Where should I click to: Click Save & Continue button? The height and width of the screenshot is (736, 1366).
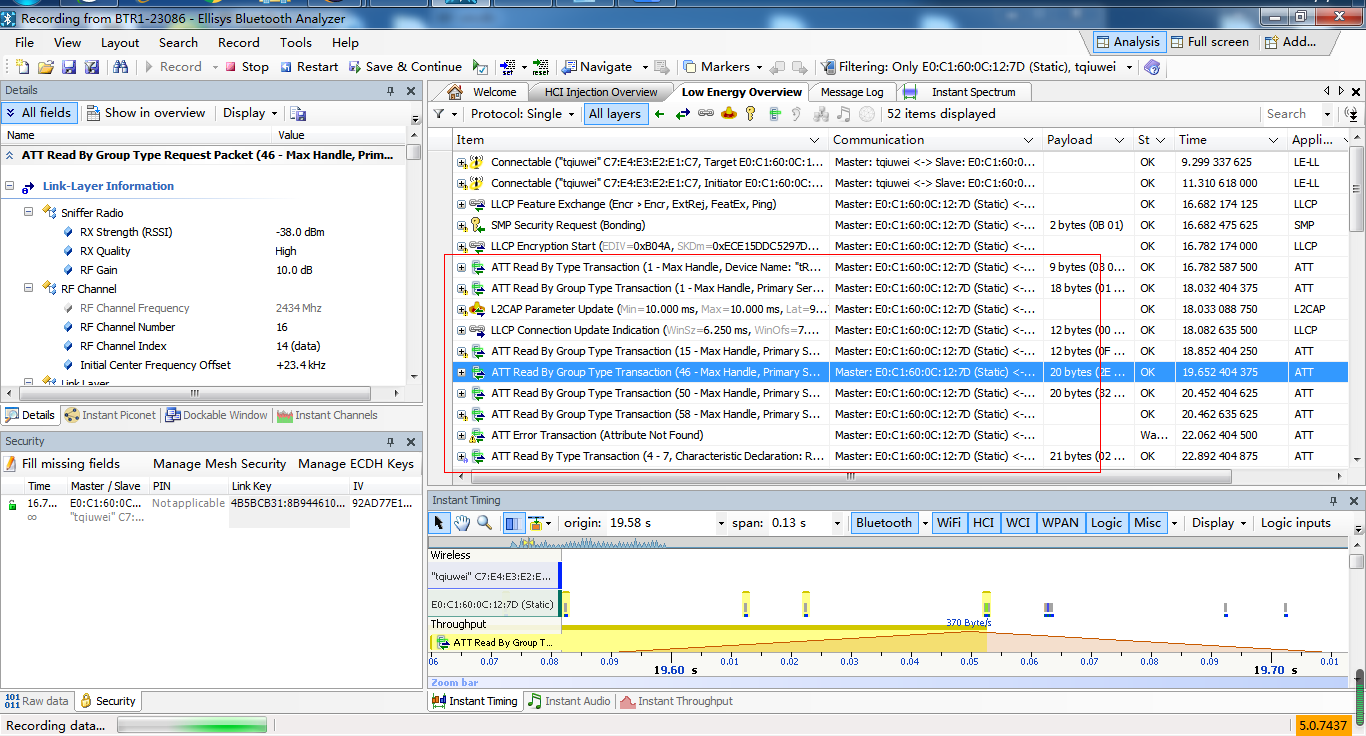[405, 67]
